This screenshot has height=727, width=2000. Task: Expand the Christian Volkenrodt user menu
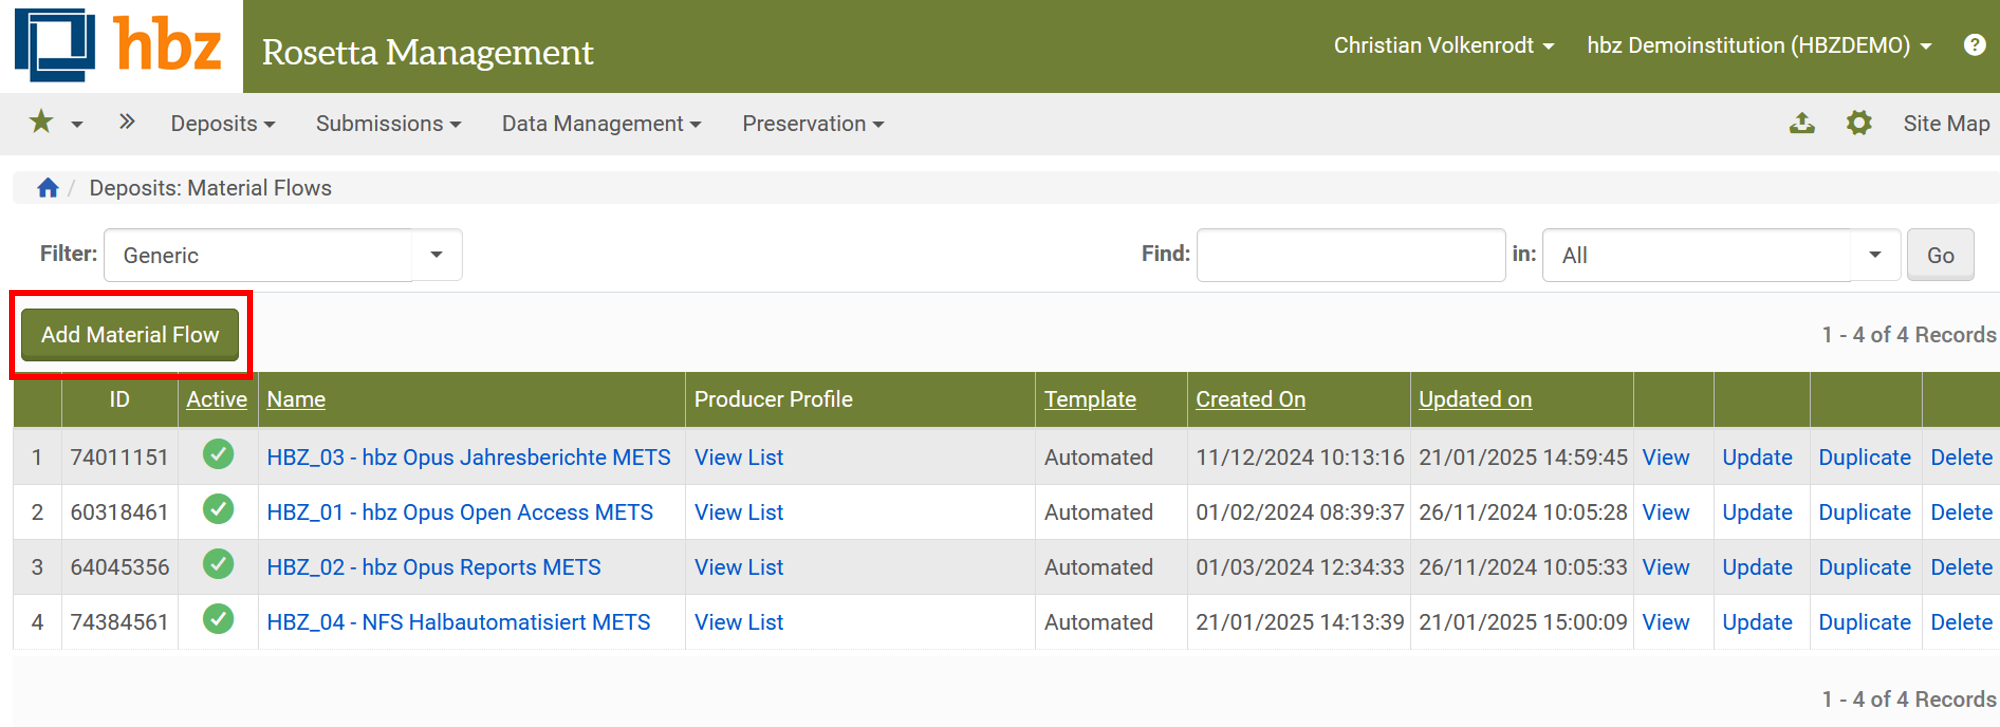1443,46
